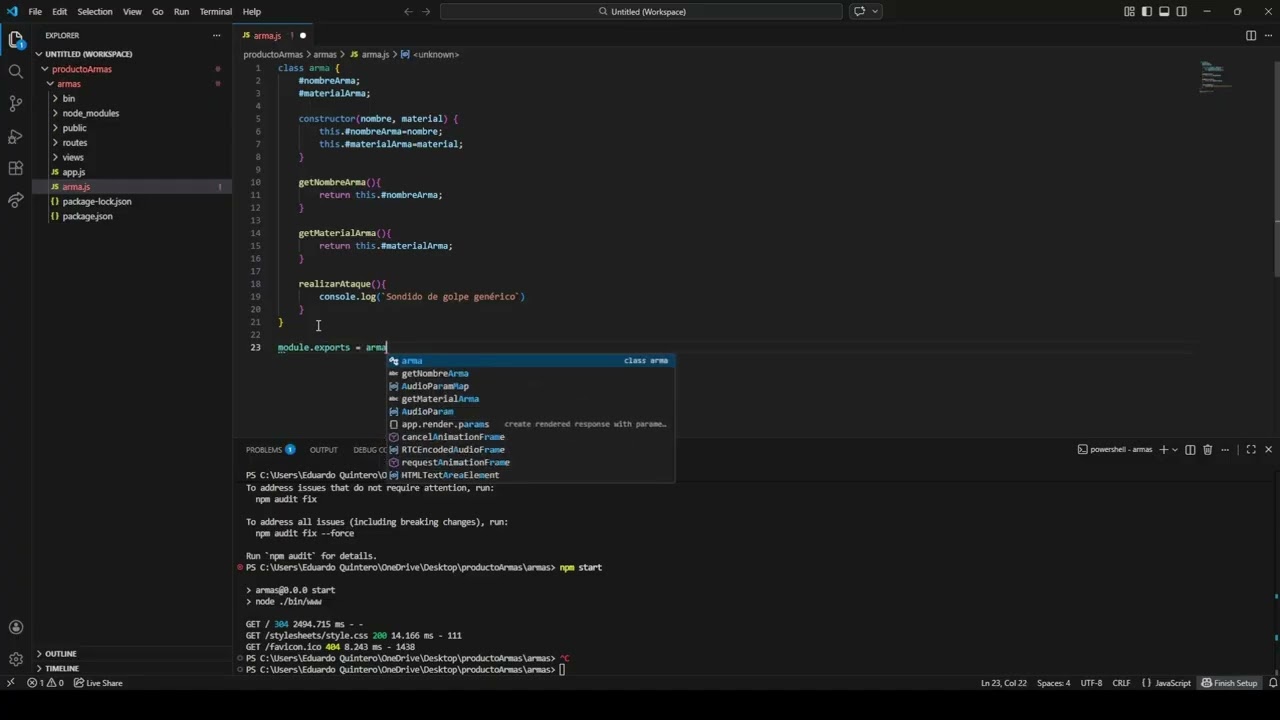Open the Selection menu
This screenshot has width=1280, height=720.
(95, 11)
